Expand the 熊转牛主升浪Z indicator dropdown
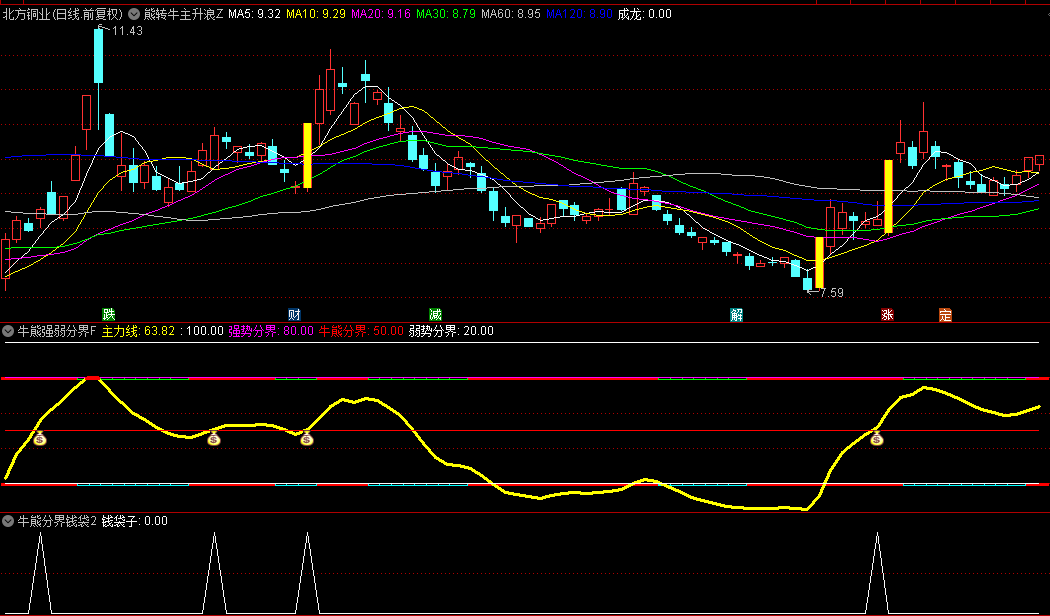The height and width of the screenshot is (616, 1050). [134, 15]
